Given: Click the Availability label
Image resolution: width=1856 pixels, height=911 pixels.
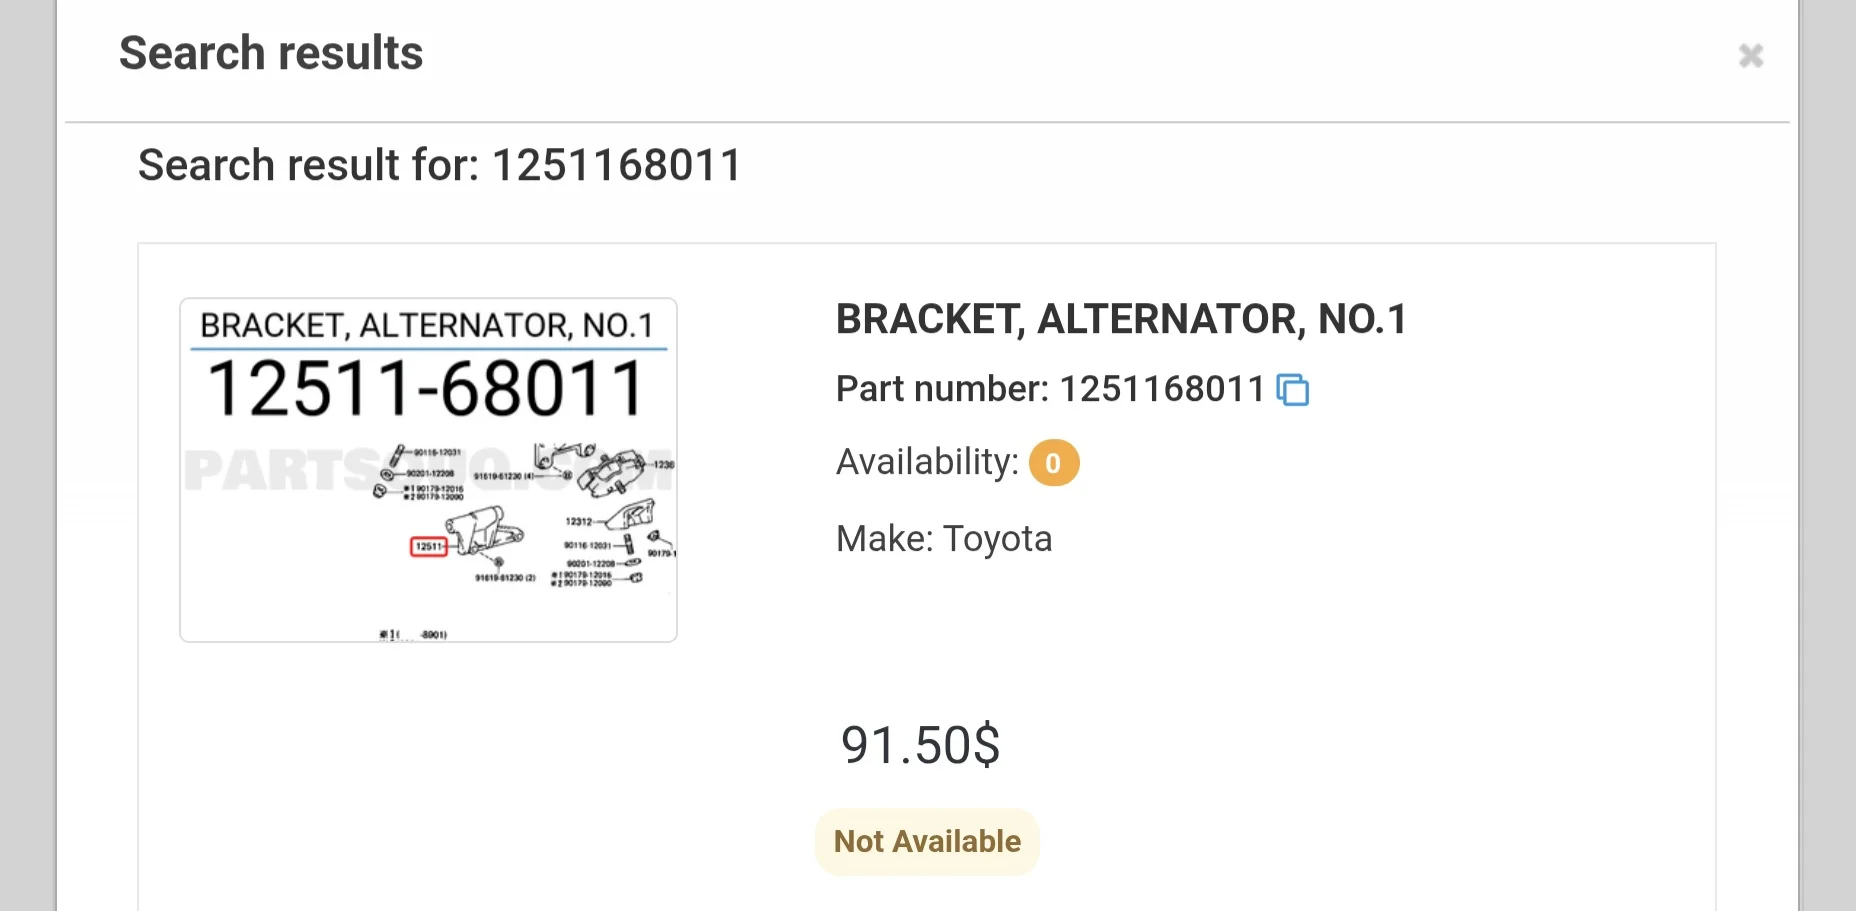Looking at the screenshot, I should 927,462.
